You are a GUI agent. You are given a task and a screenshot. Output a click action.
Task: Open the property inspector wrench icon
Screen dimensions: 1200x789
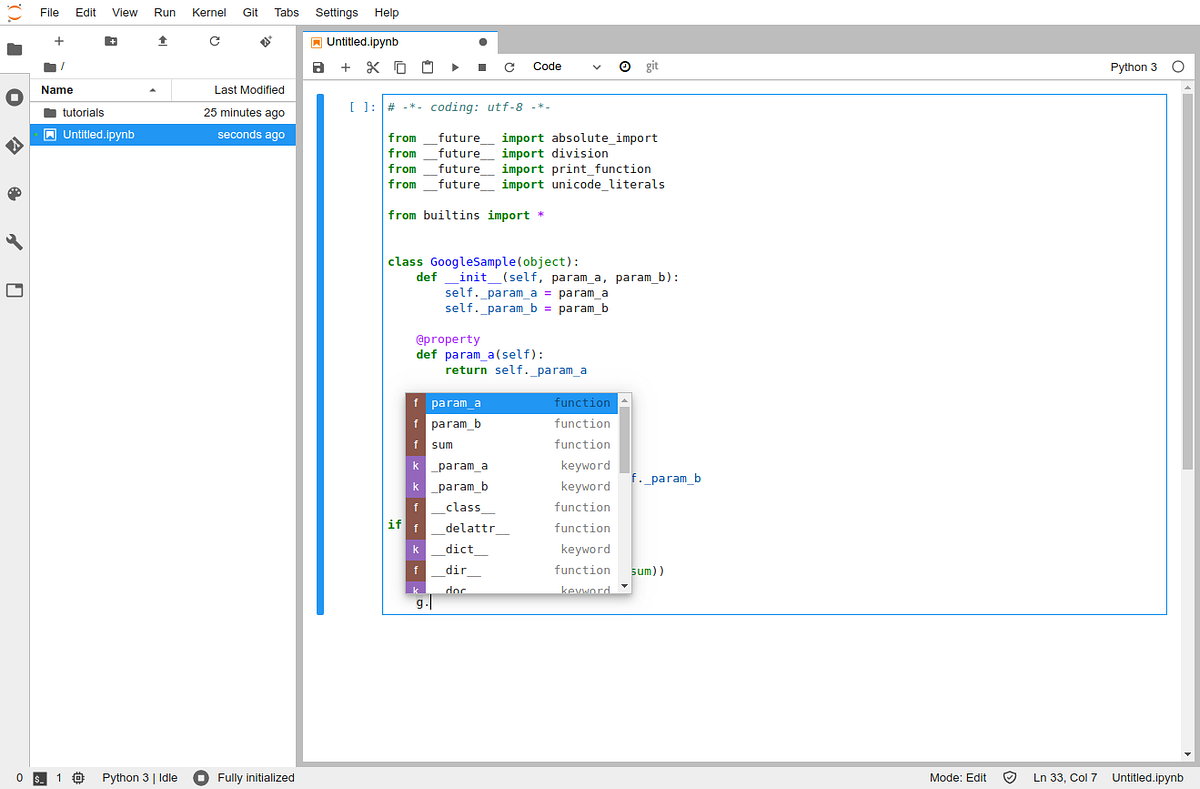(14, 241)
